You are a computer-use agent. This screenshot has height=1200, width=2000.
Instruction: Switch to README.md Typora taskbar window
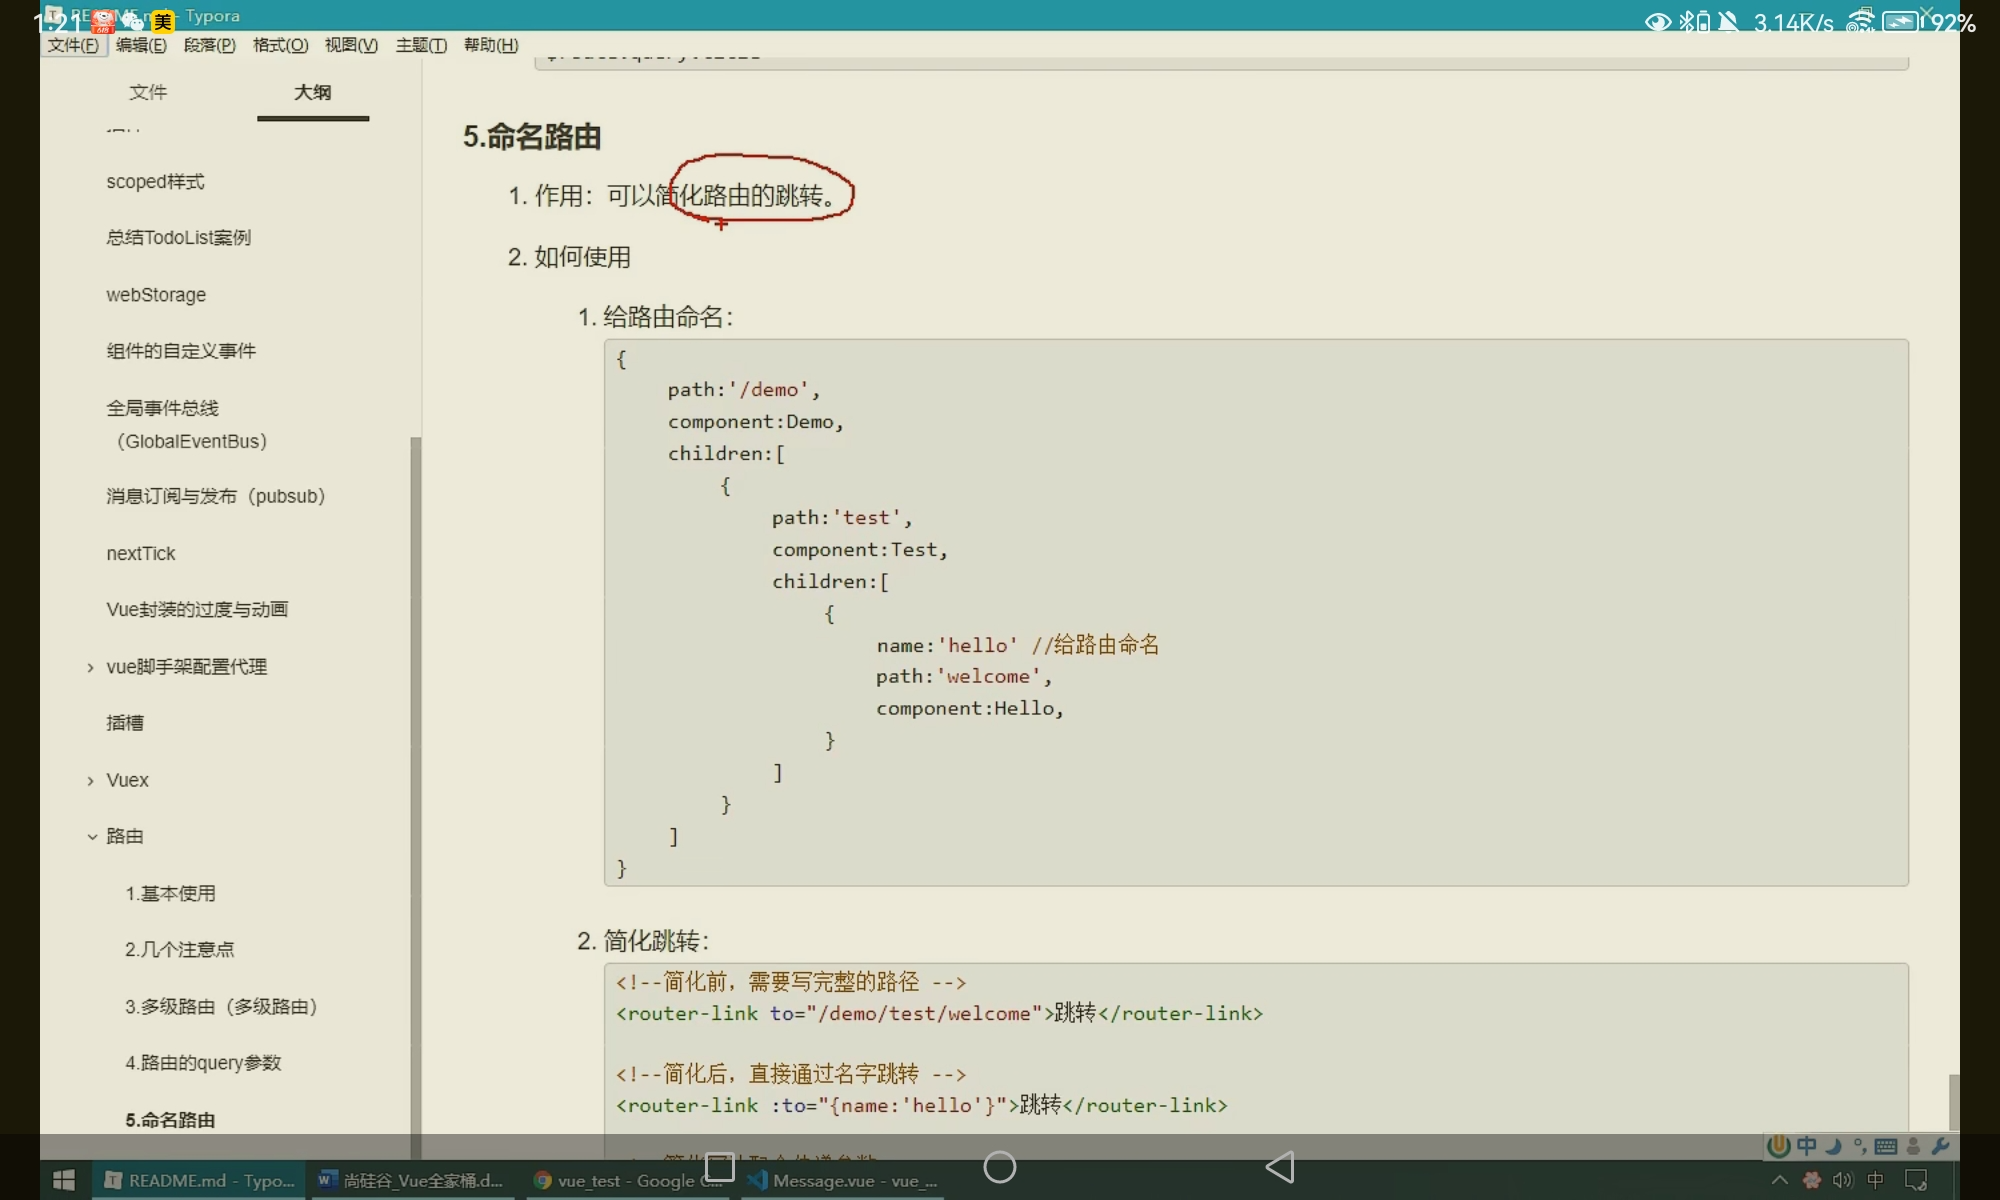(200, 1180)
